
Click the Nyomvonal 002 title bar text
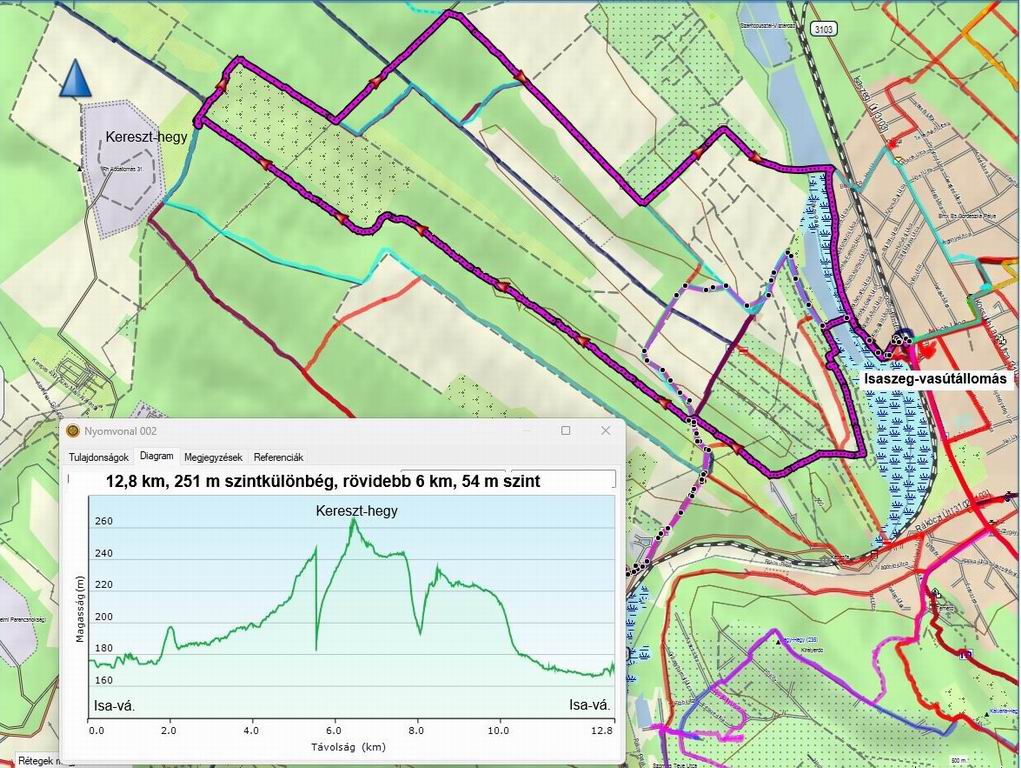pyautogui.click(x=122, y=431)
